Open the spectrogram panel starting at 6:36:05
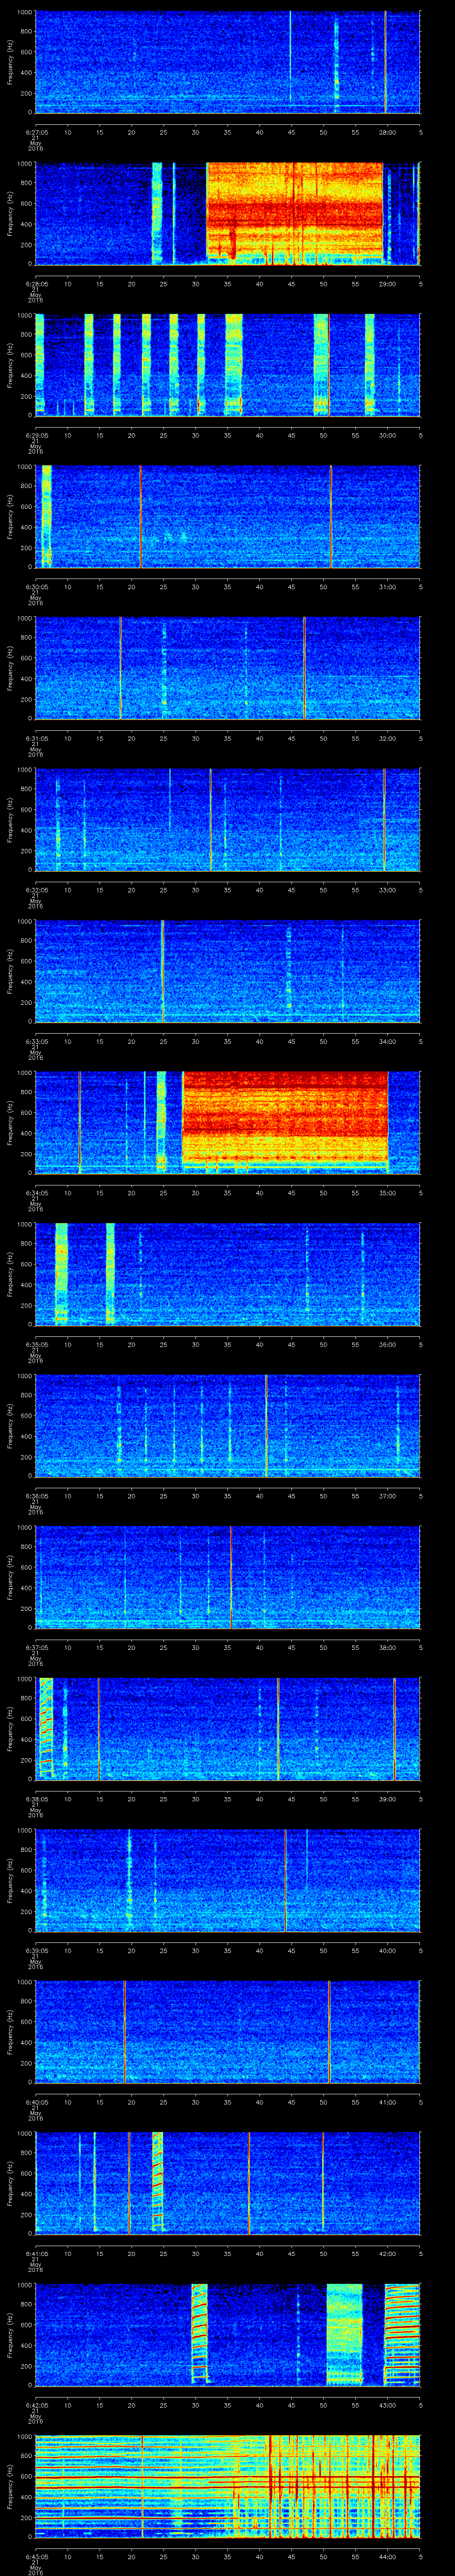The height and width of the screenshot is (2576, 455). tap(228, 1425)
